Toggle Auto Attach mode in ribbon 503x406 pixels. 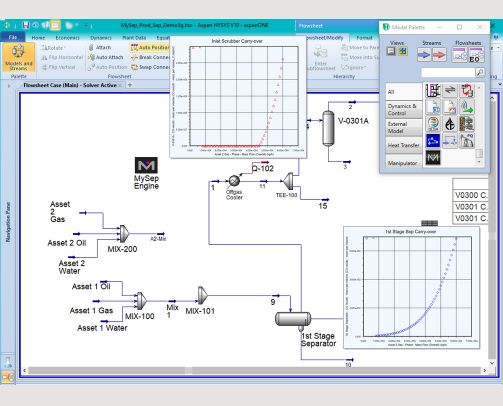106,57
